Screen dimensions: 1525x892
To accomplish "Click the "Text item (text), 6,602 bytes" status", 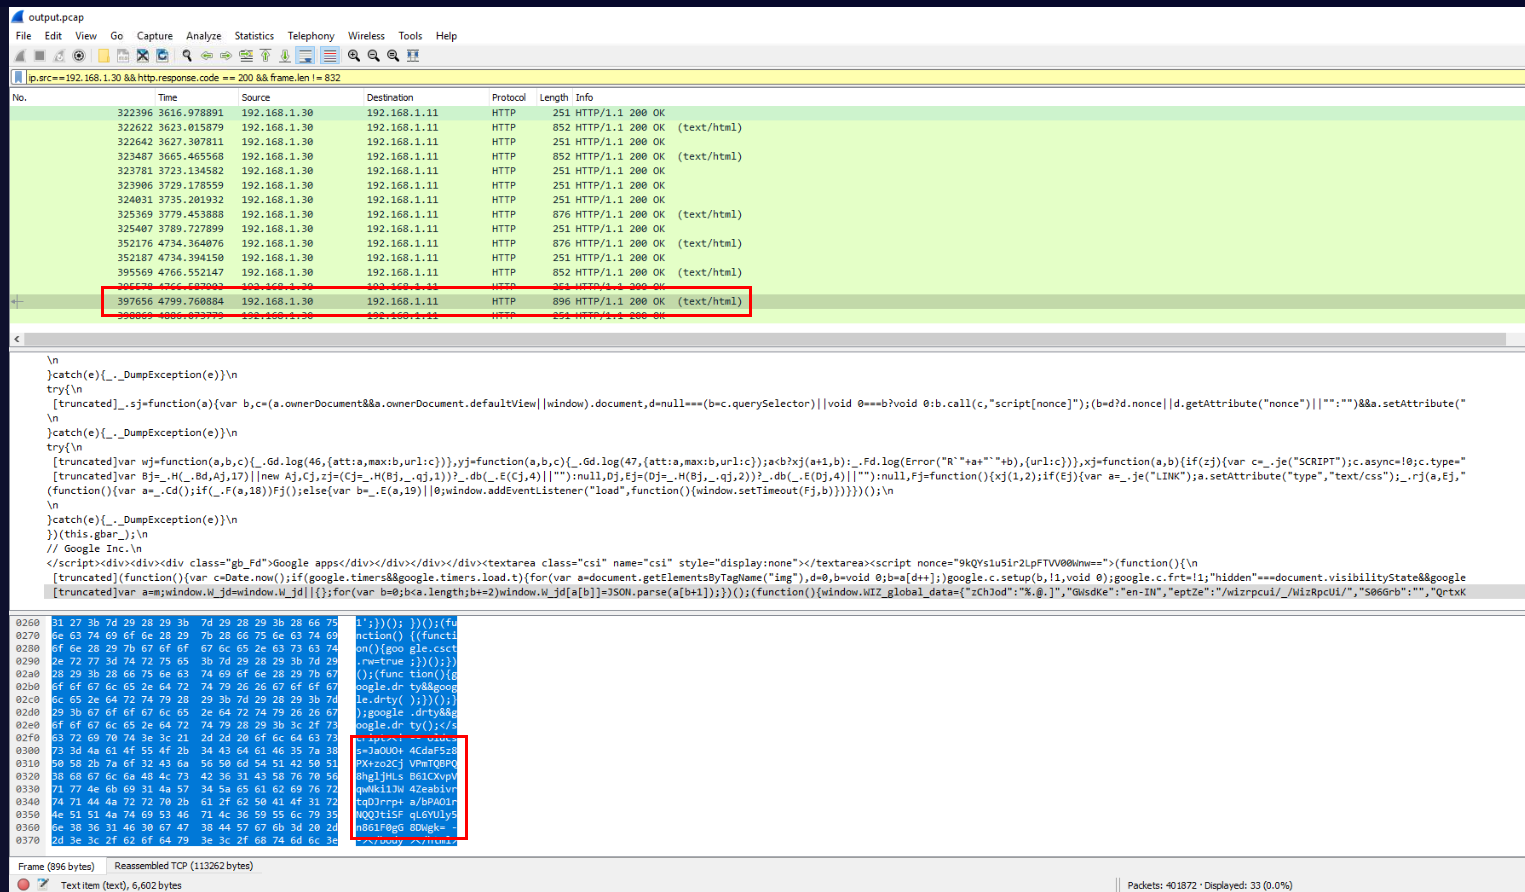I will pos(121,885).
